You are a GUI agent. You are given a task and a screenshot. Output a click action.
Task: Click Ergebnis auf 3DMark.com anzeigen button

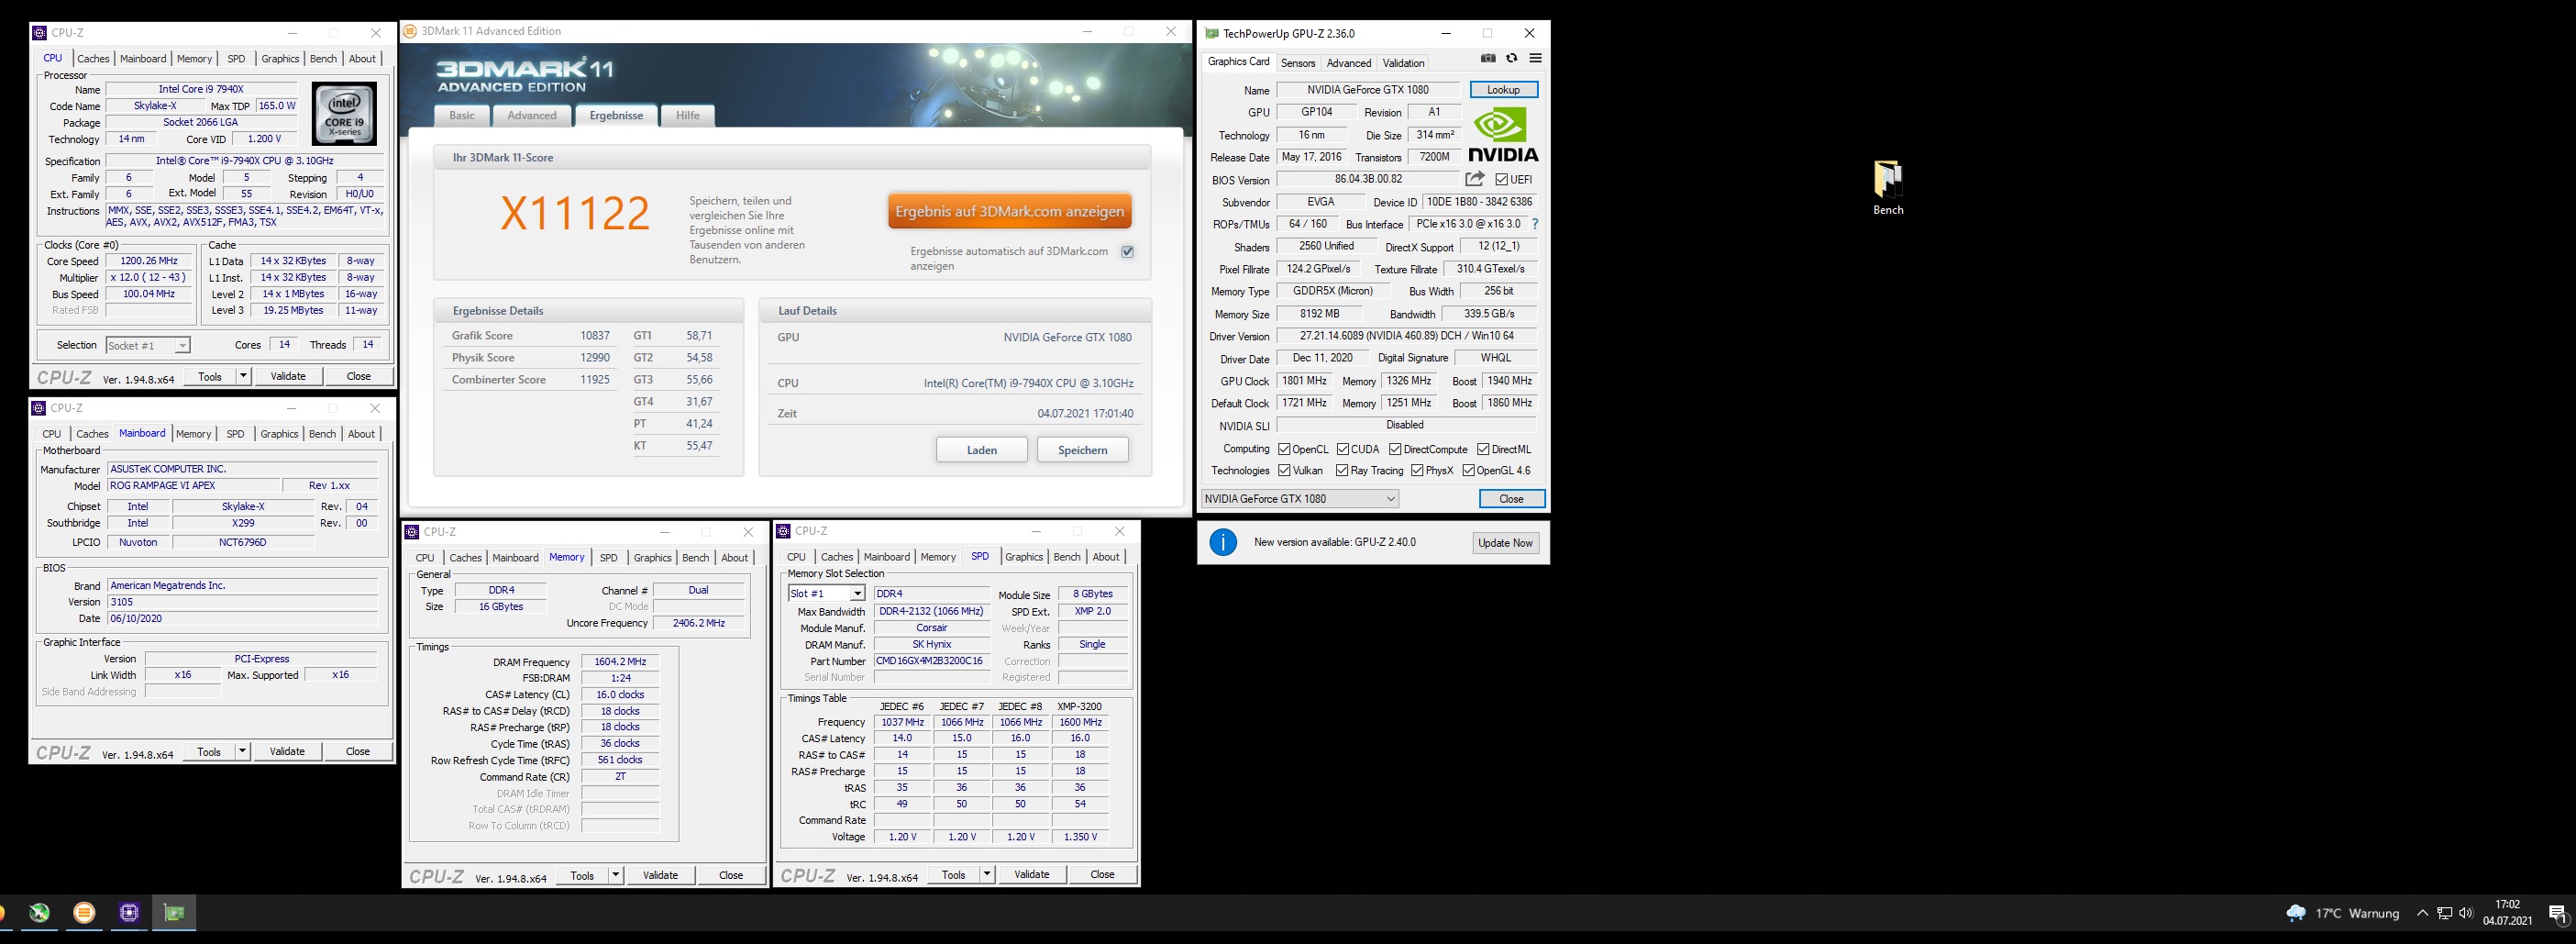click(1009, 212)
